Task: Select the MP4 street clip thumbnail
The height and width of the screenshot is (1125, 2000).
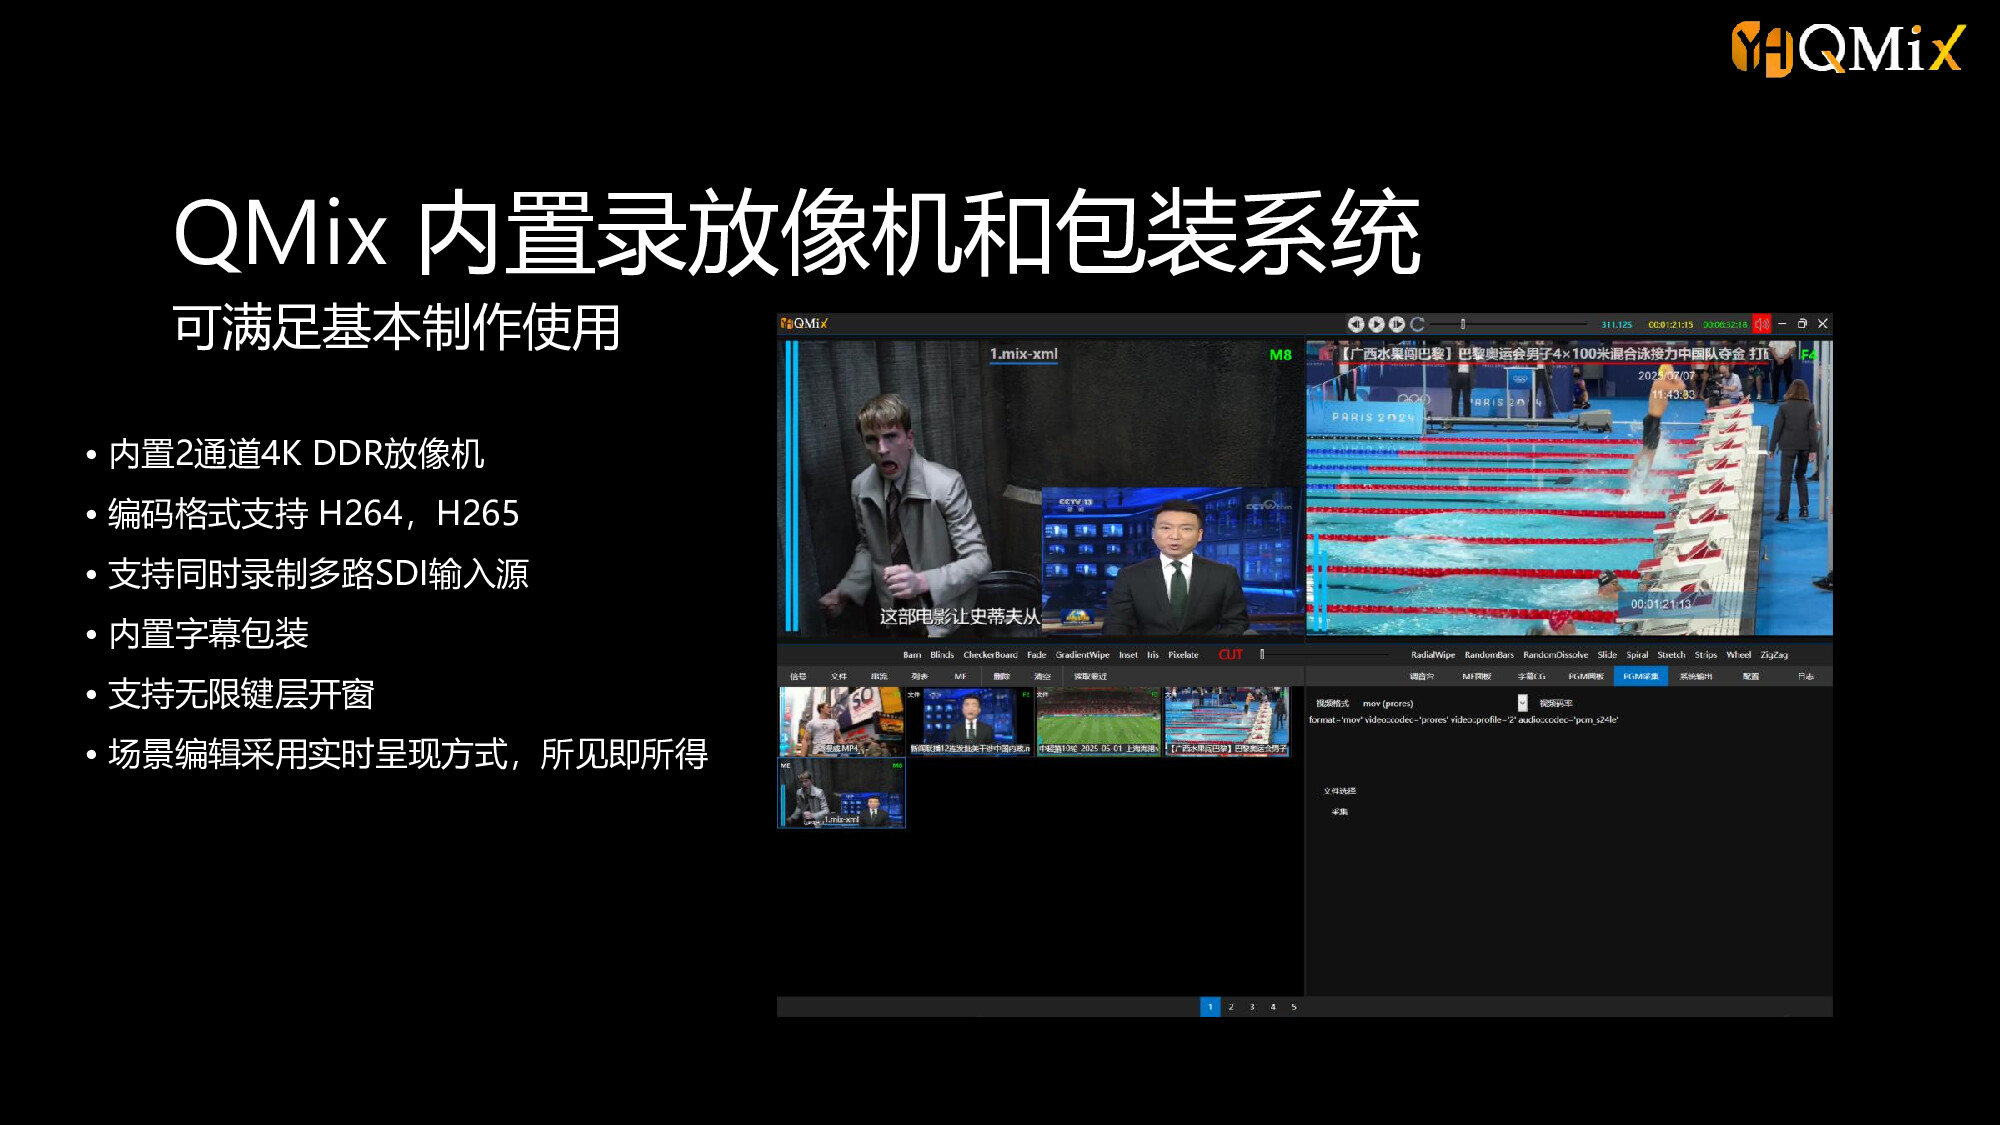Action: (841, 721)
